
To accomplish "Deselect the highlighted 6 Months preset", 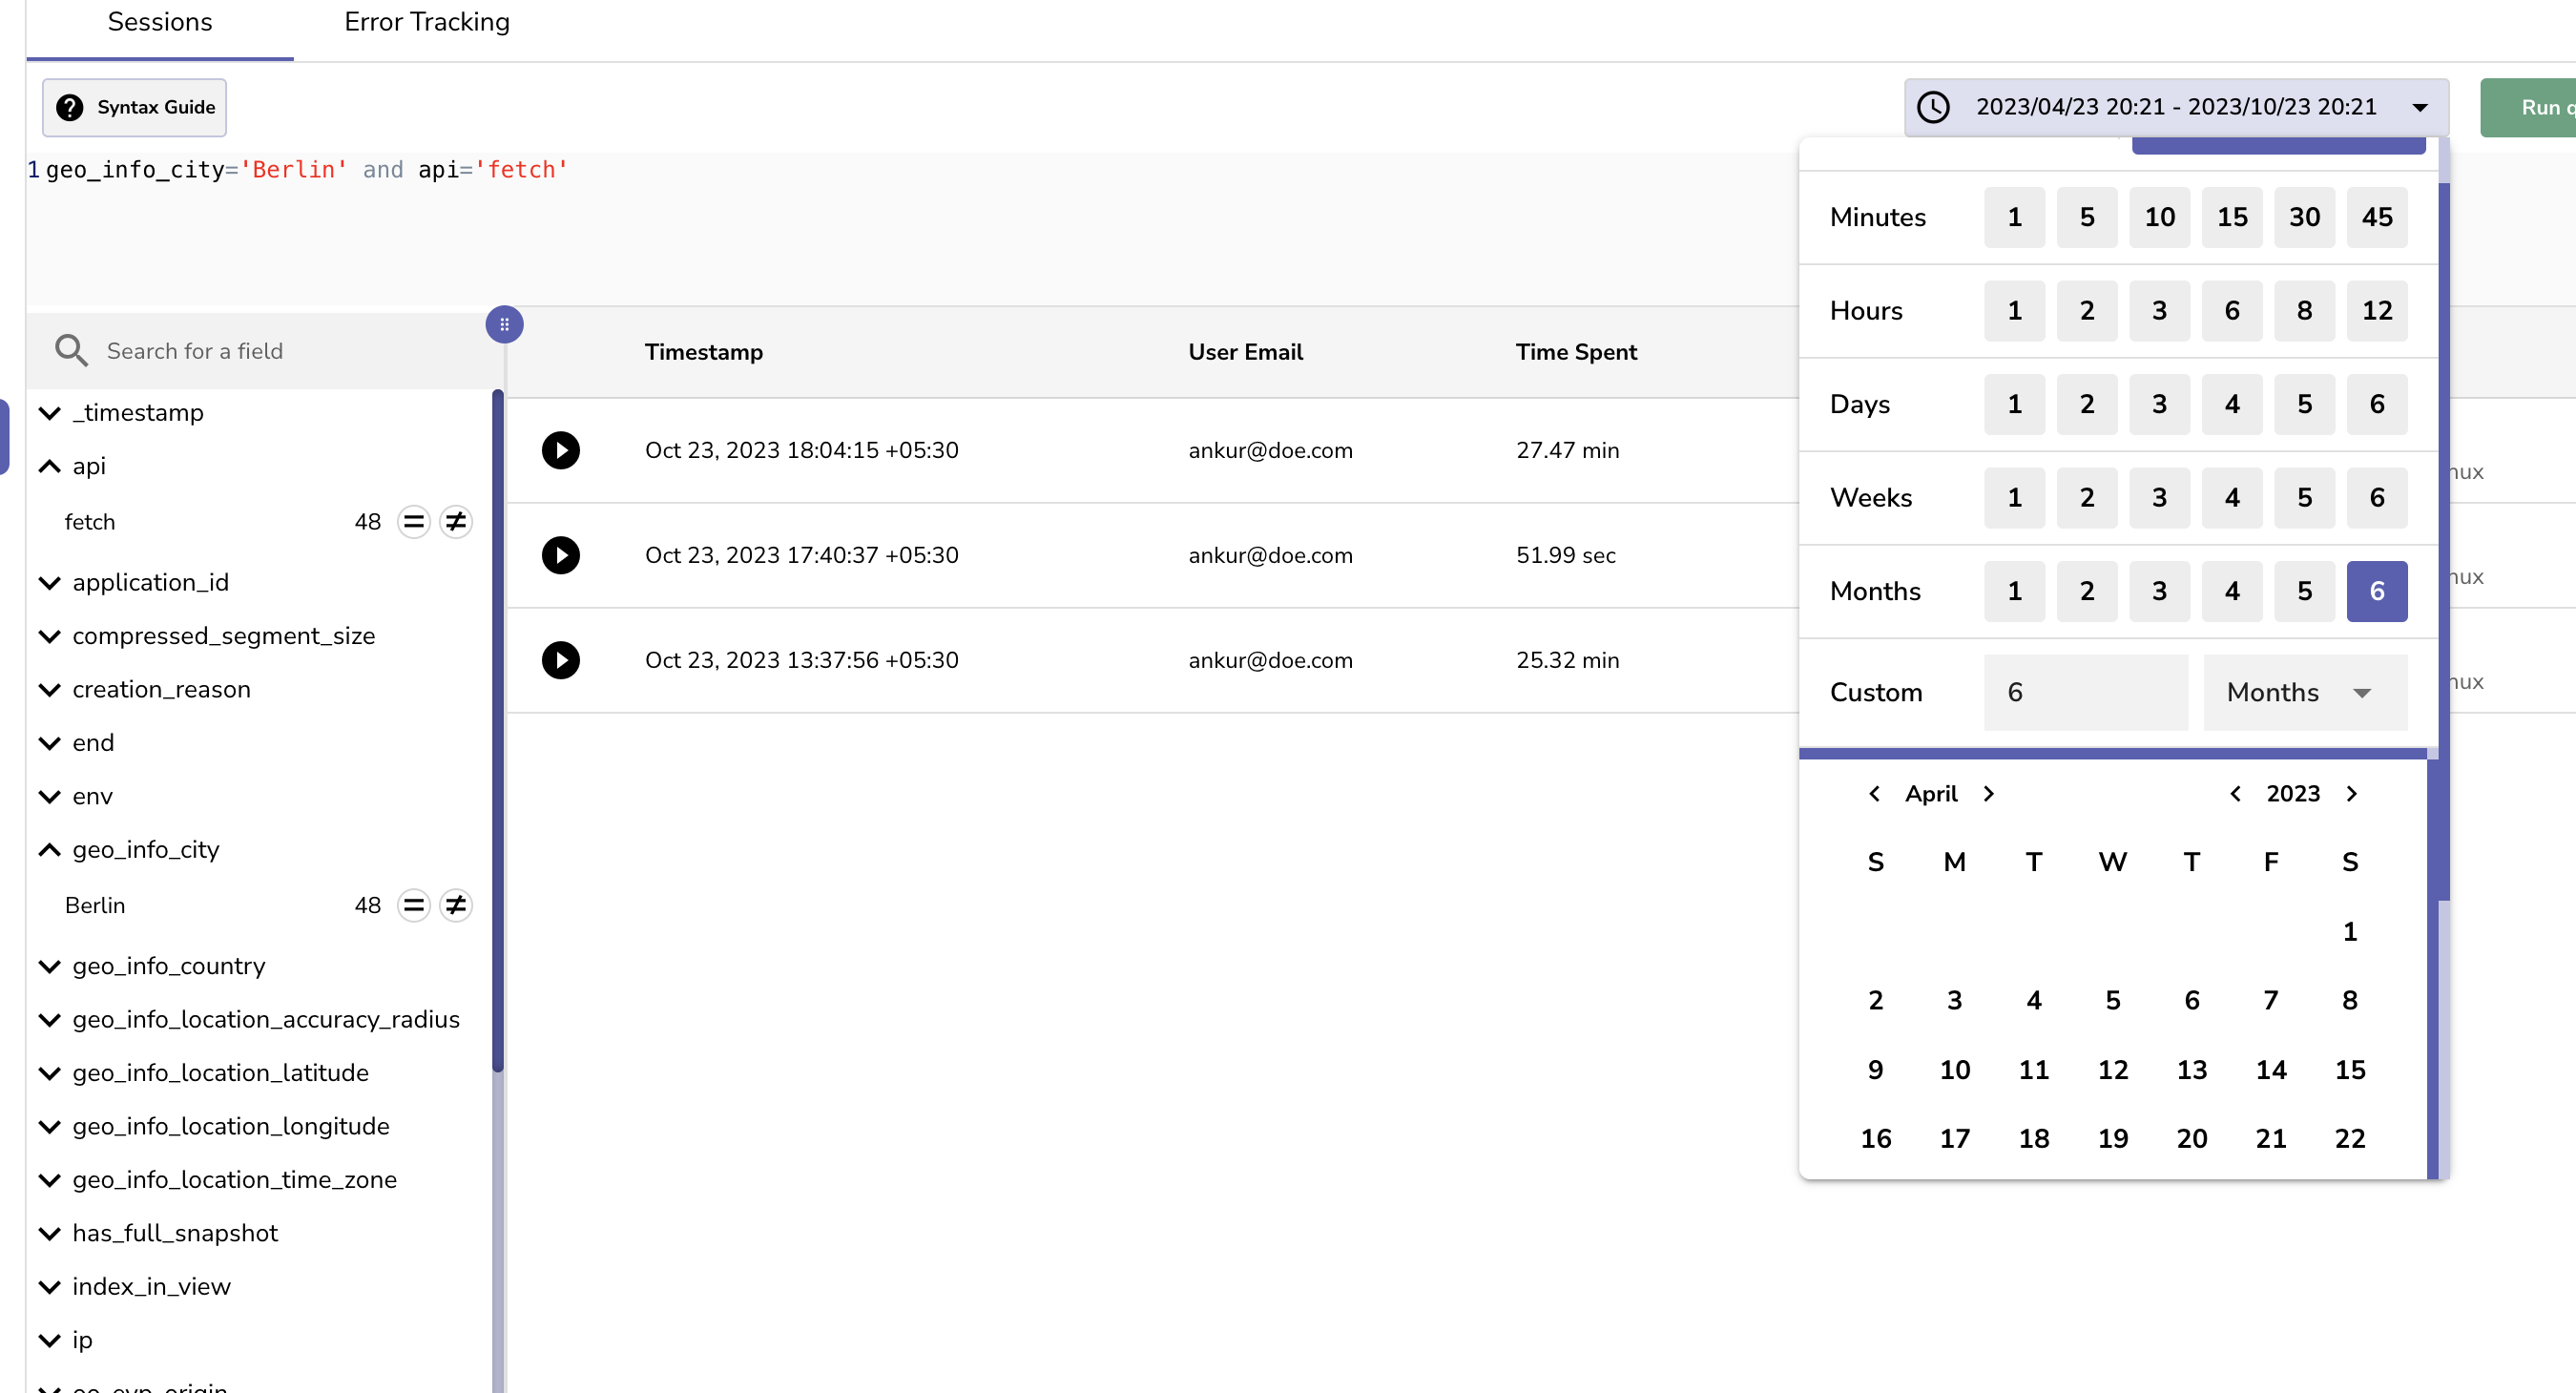I will pyautogui.click(x=2377, y=591).
